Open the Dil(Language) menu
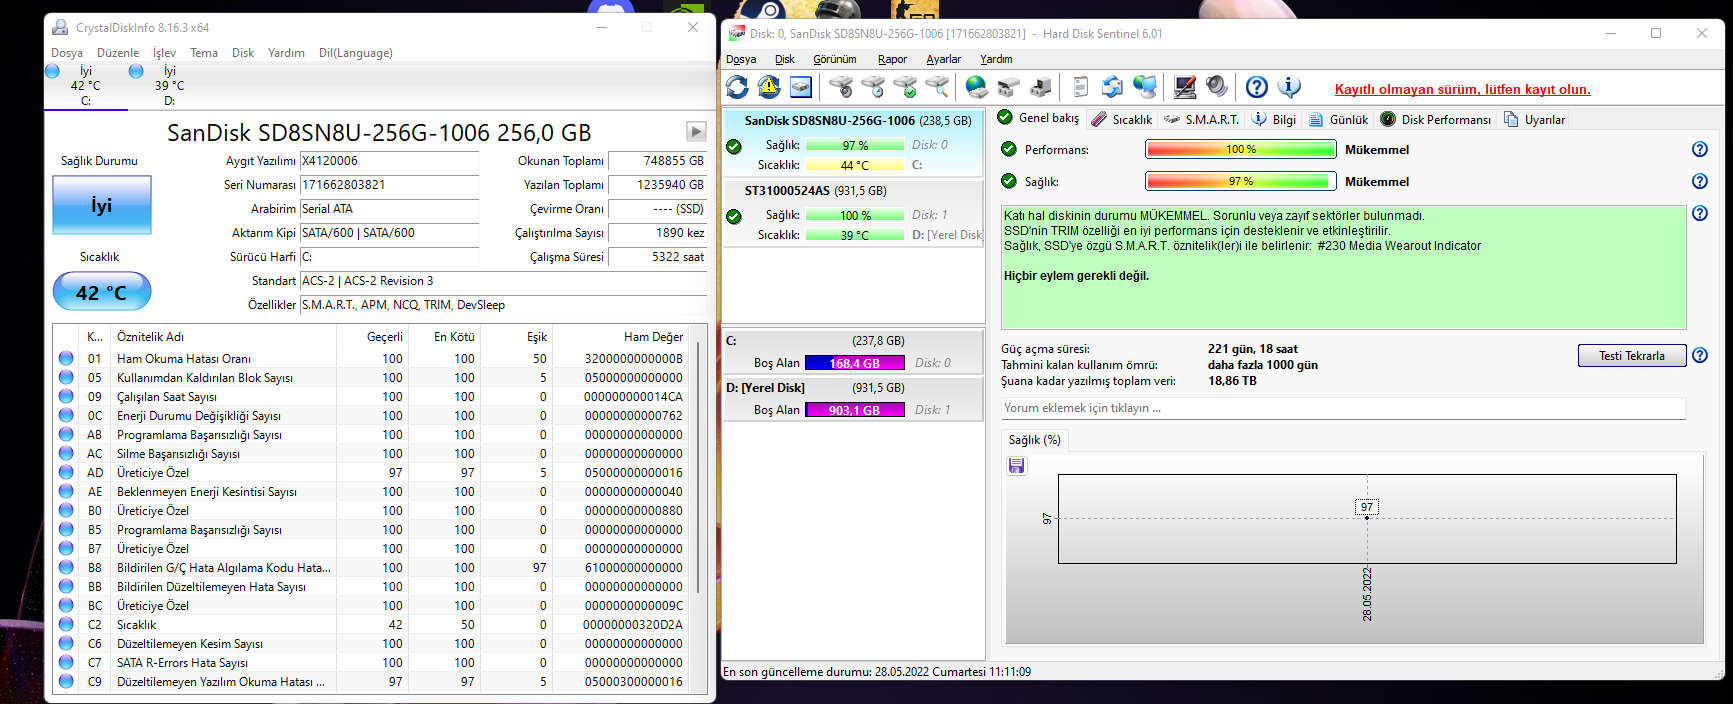This screenshot has width=1733, height=704. [356, 53]
